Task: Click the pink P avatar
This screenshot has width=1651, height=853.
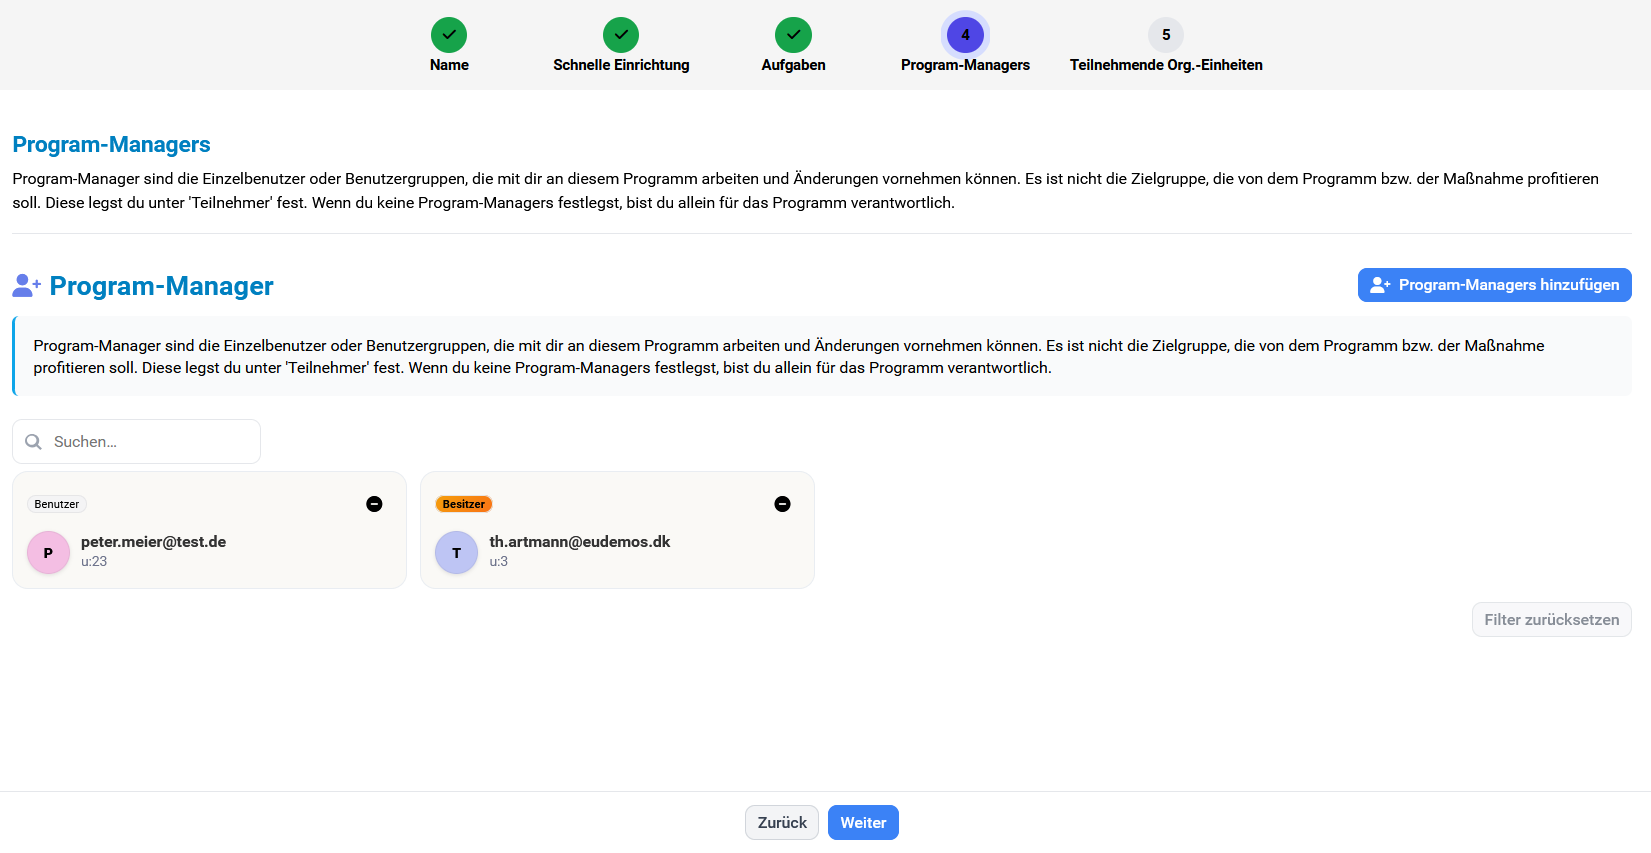Action: point(48,553)
